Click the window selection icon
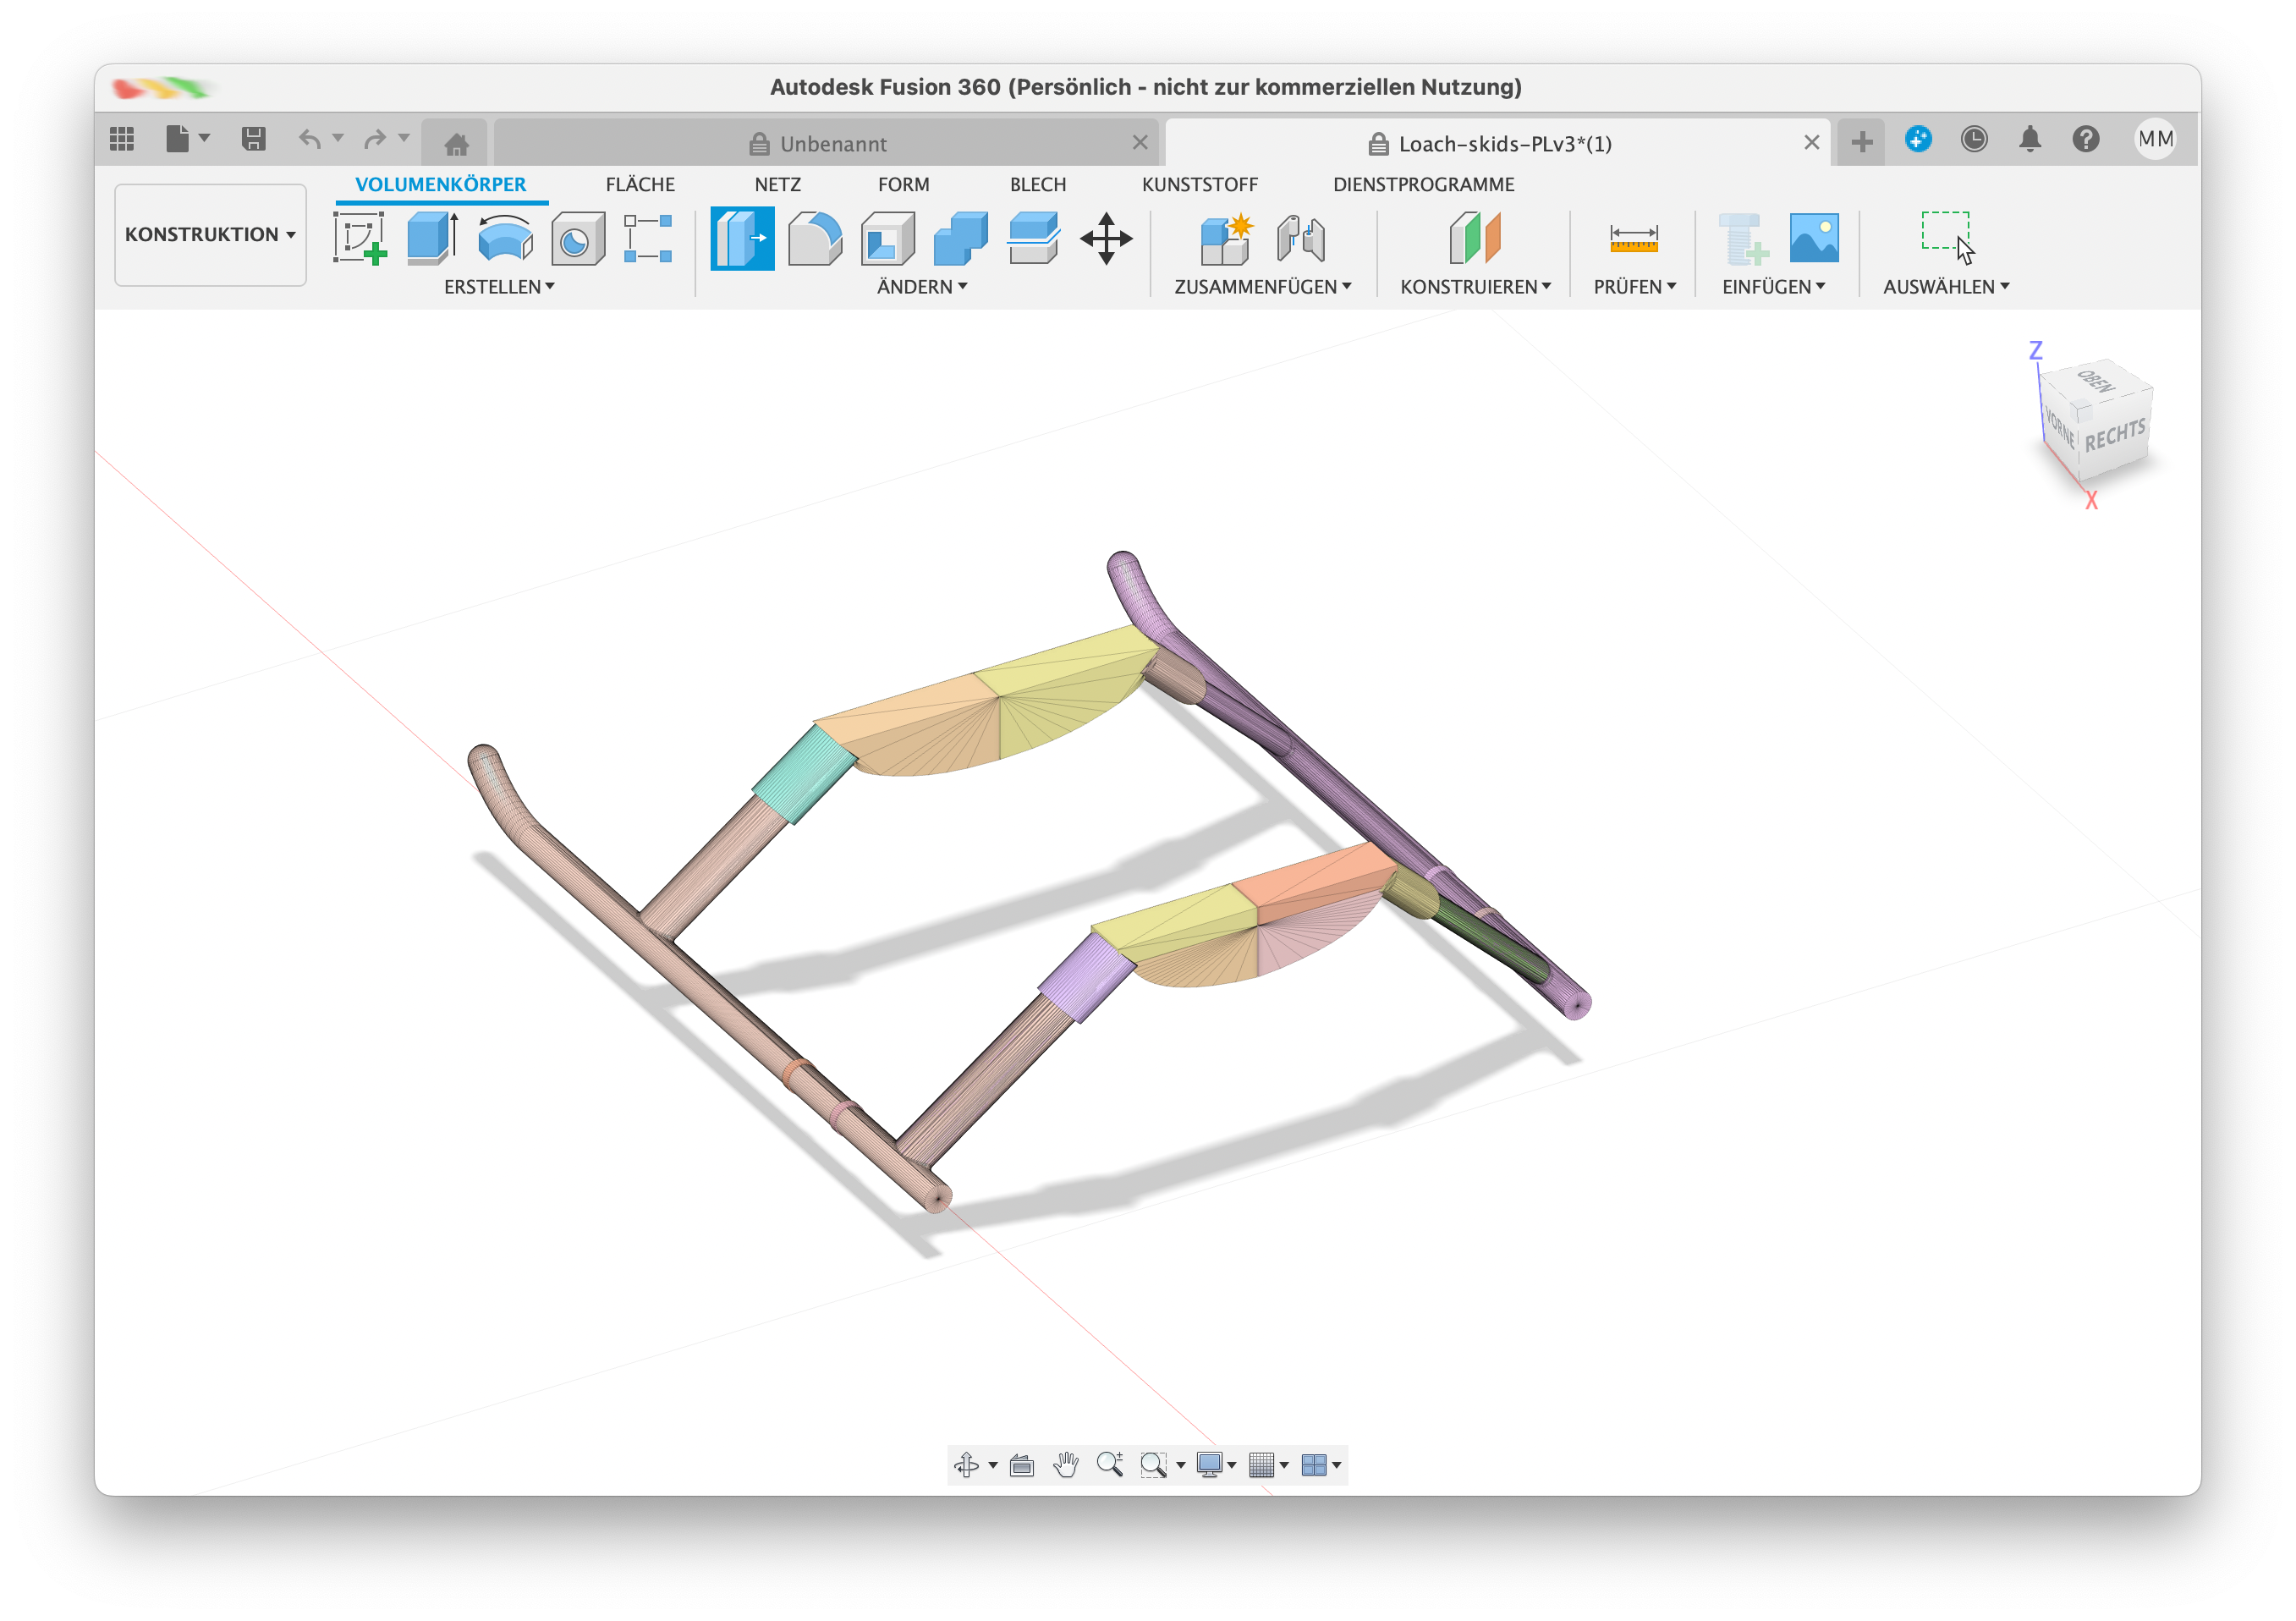This screenshot has height=1621, width=2296. [x=1947, y=238]
